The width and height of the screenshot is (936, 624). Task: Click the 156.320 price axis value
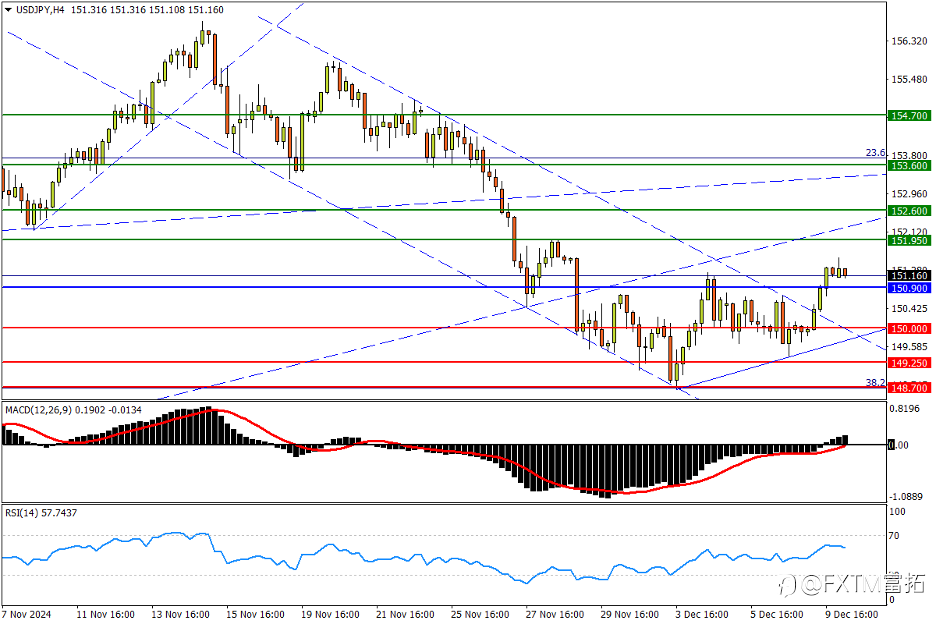click(x=909, y=41)
